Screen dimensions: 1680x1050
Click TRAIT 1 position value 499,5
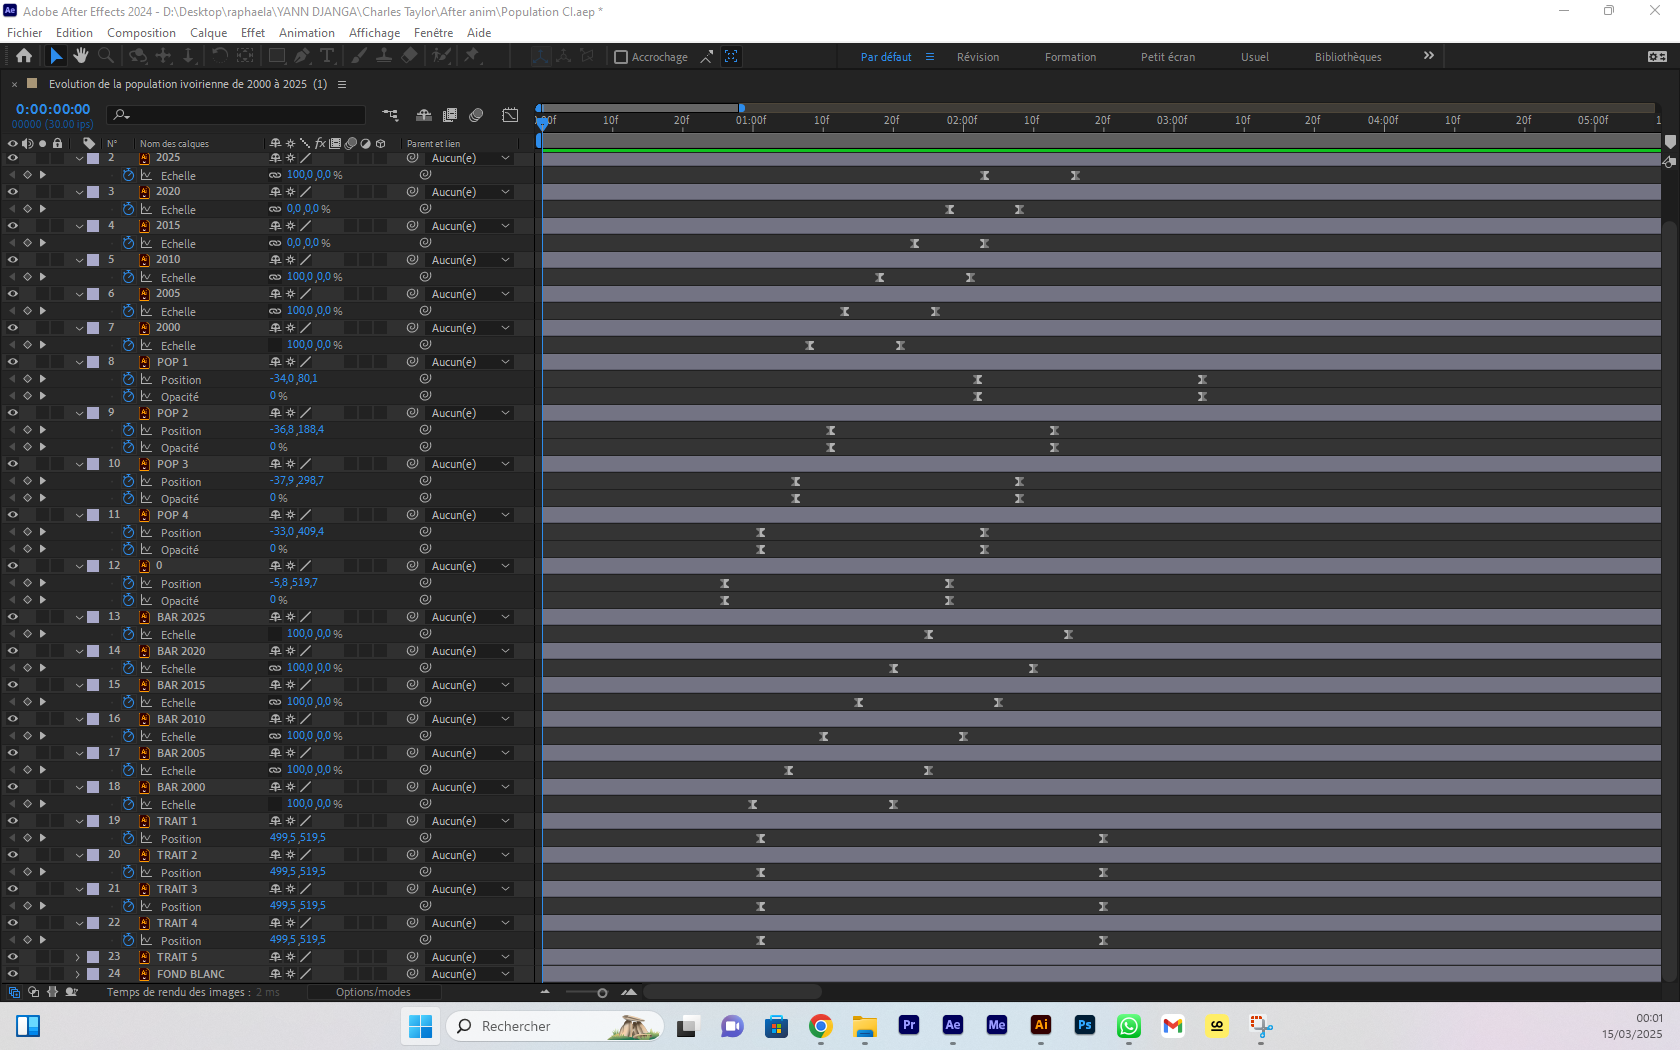283,838
